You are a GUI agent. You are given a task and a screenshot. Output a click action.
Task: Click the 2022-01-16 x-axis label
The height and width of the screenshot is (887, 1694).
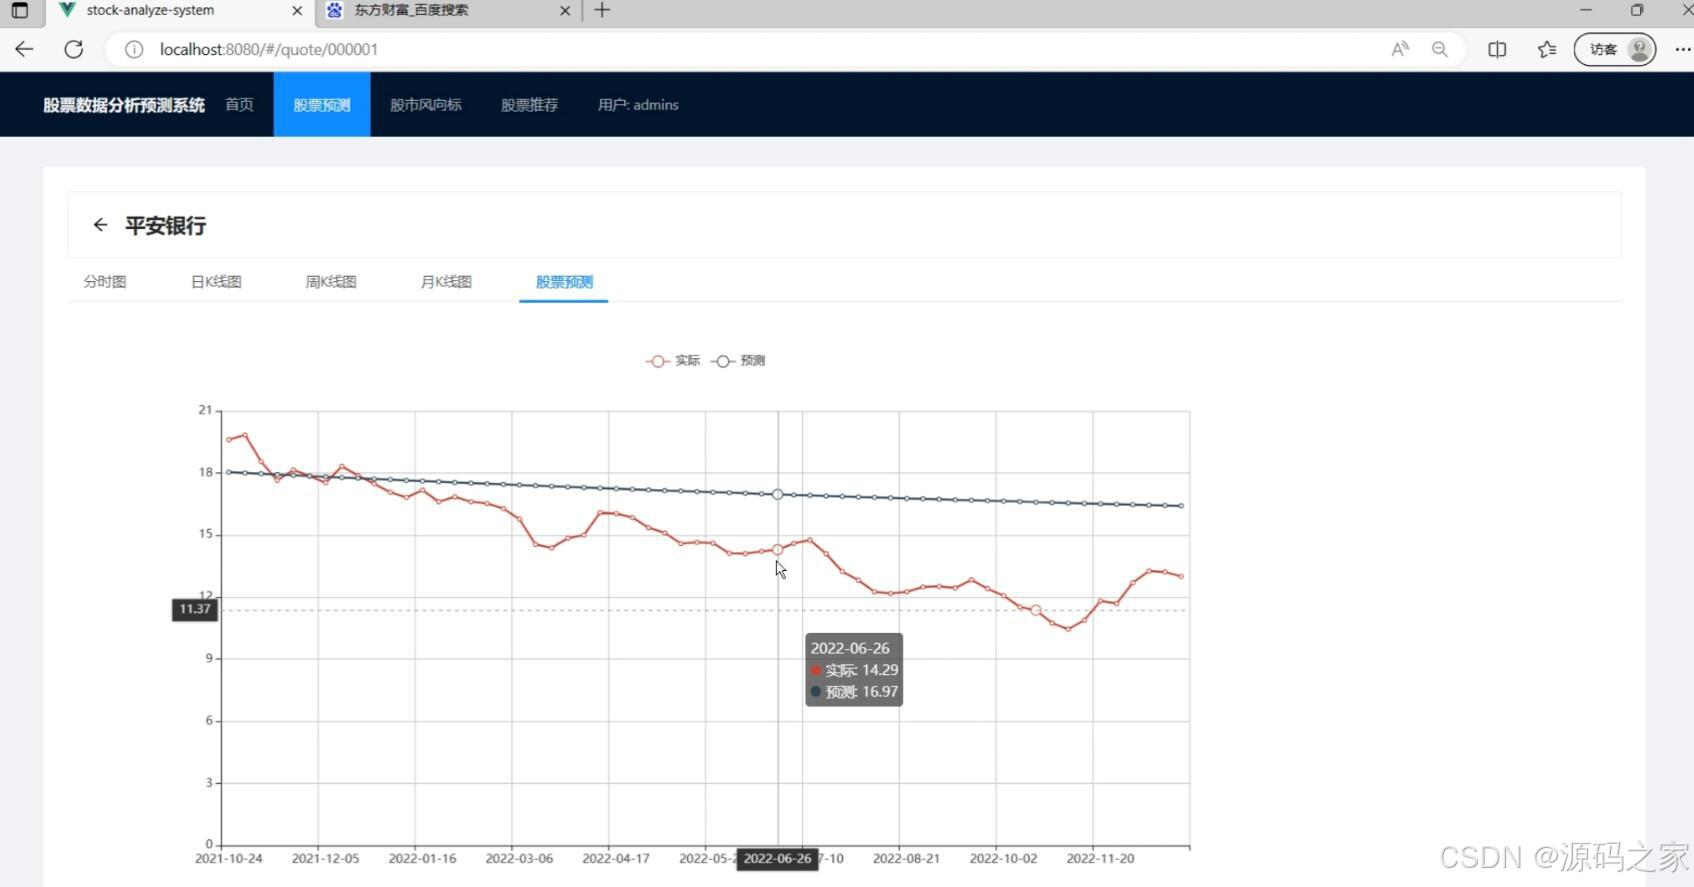click(422, 858)
